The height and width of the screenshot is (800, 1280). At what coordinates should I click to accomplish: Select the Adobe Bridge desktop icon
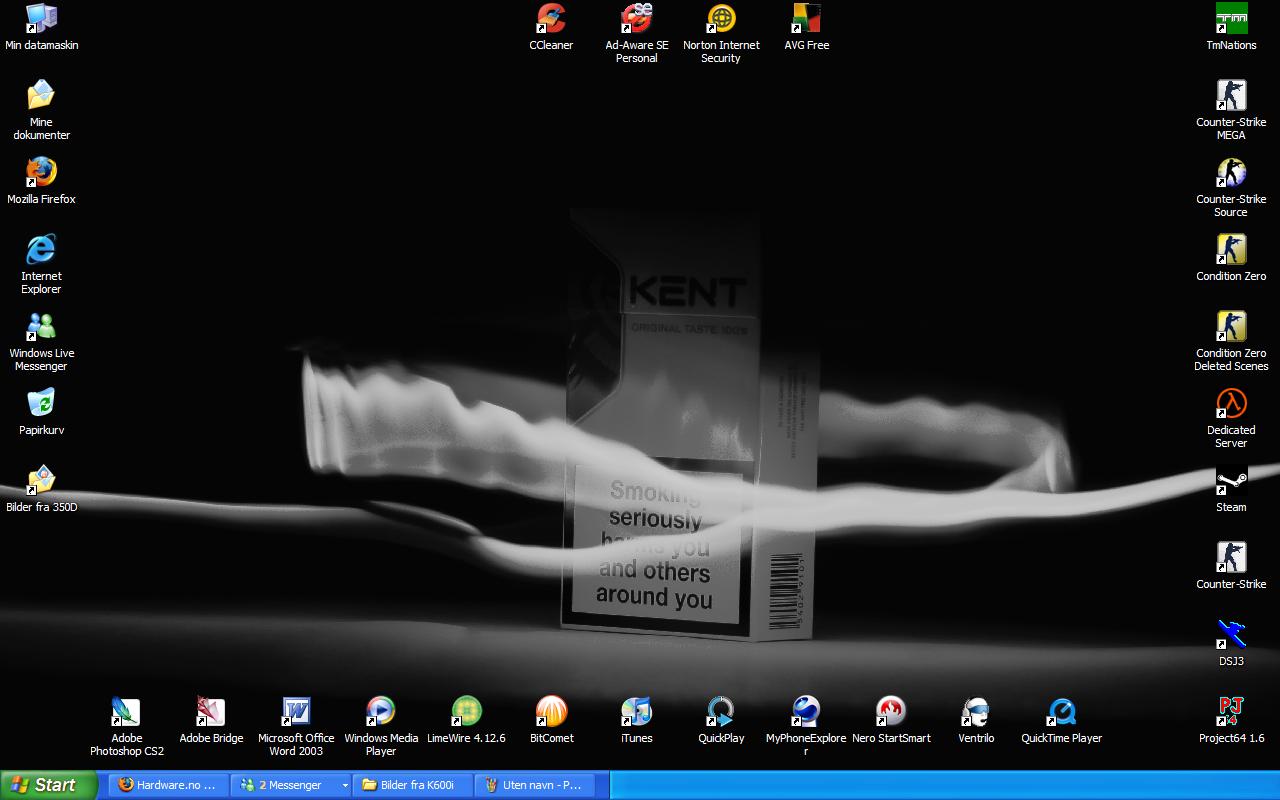click(211, 711)
